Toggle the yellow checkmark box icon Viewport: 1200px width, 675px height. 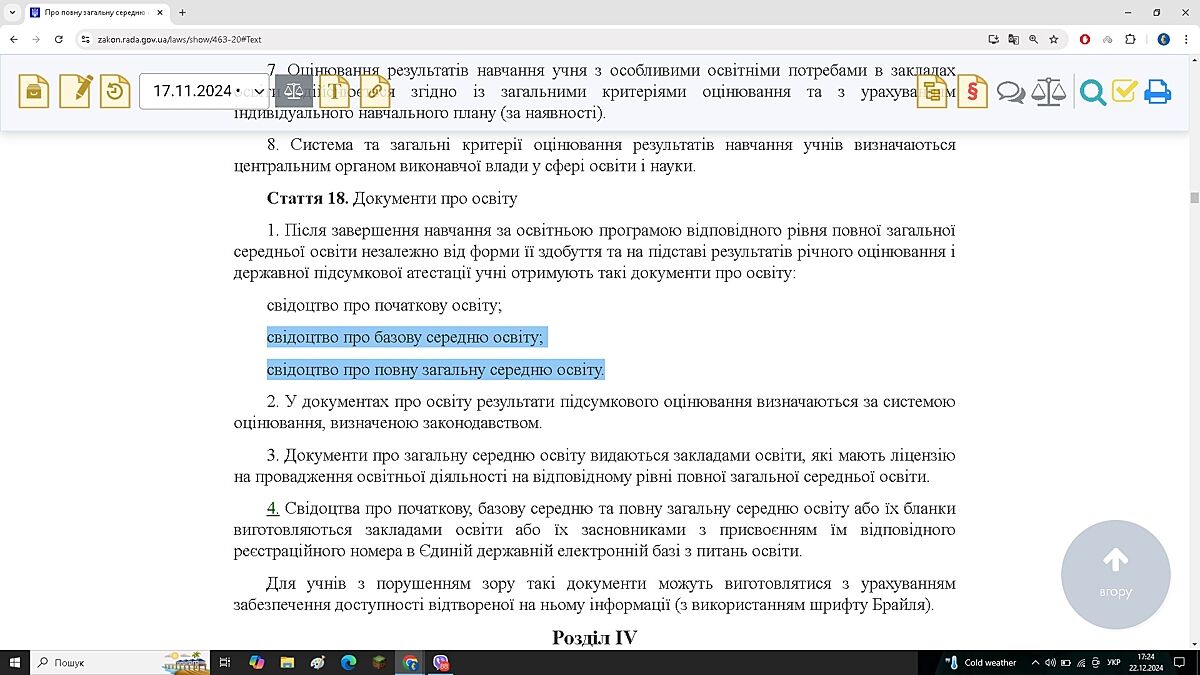[1125, 91]
